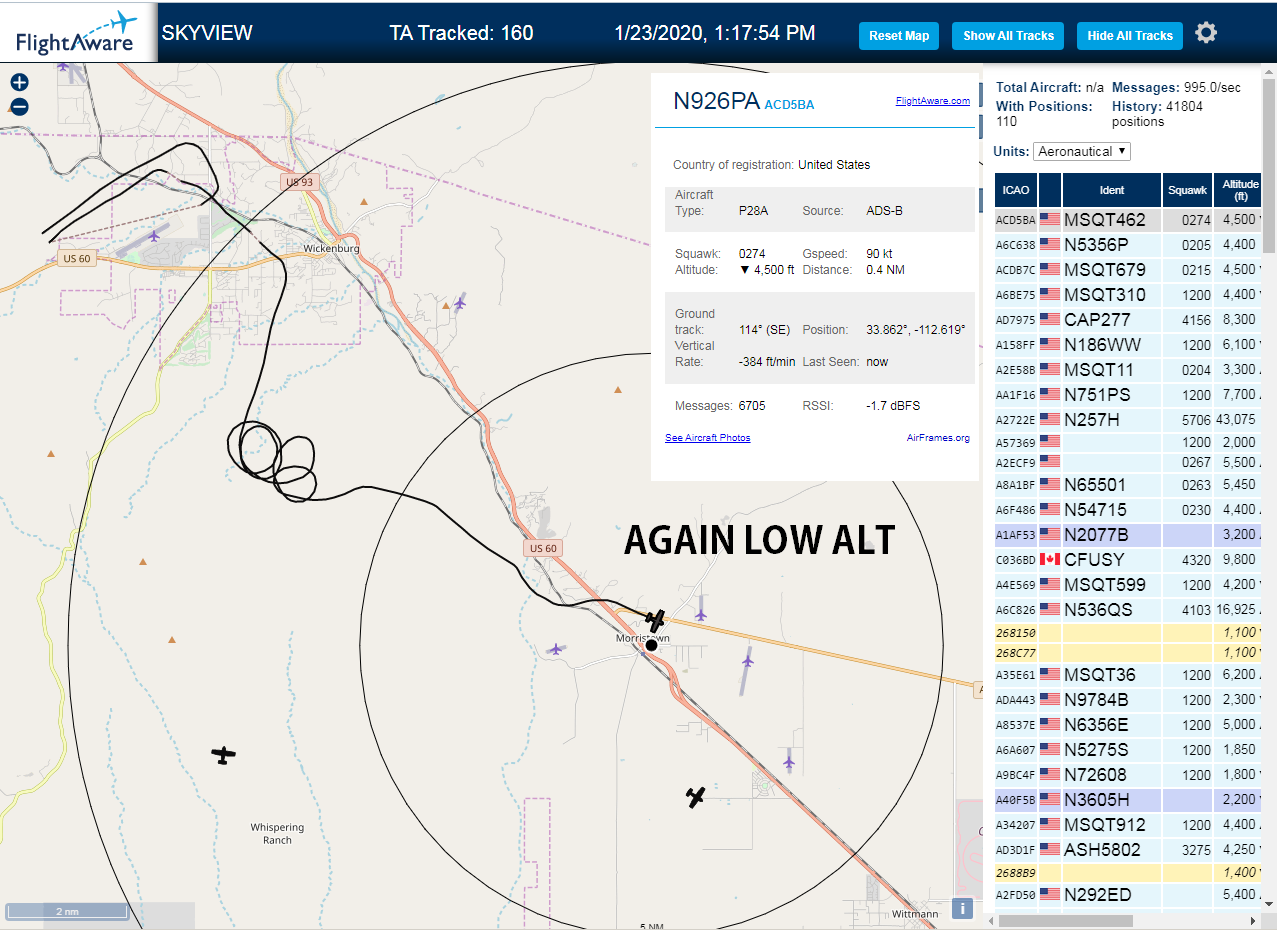1277x931 pixels.
Task: Select the N72608 aircraft row
Action: tap(1128, 775)
